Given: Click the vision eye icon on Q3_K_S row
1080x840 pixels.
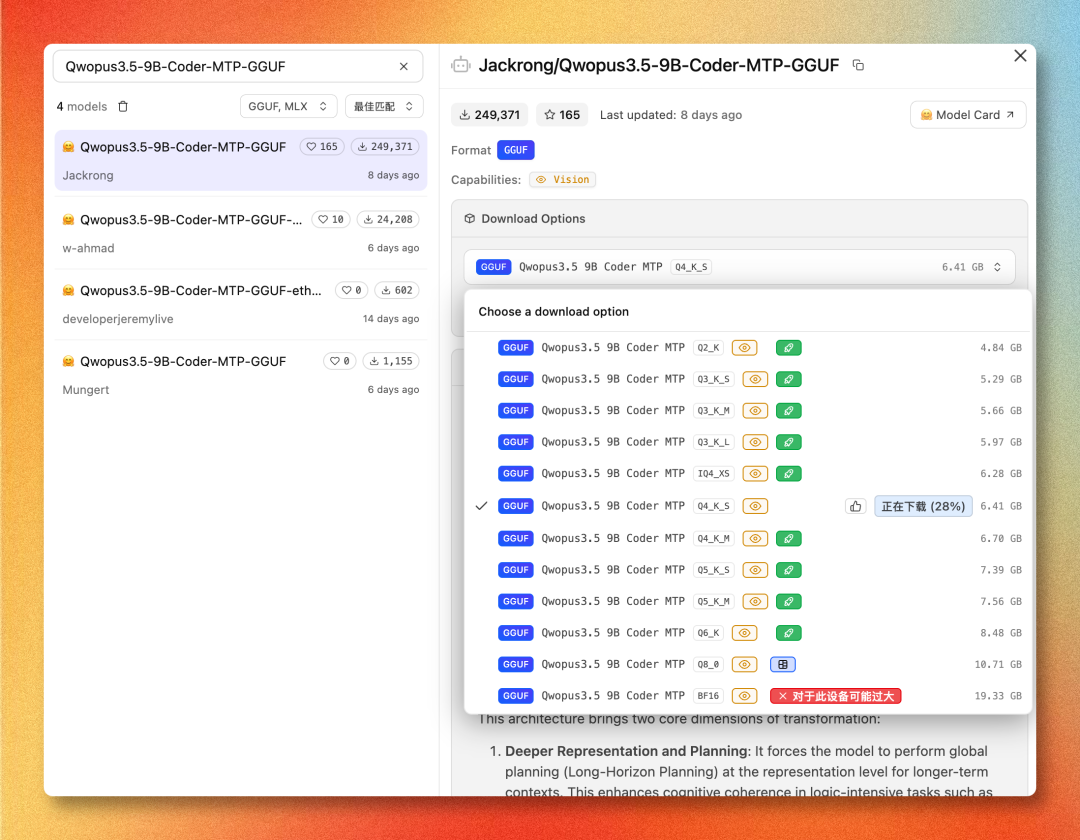Looking at the screenshot, I should point(756,379).
